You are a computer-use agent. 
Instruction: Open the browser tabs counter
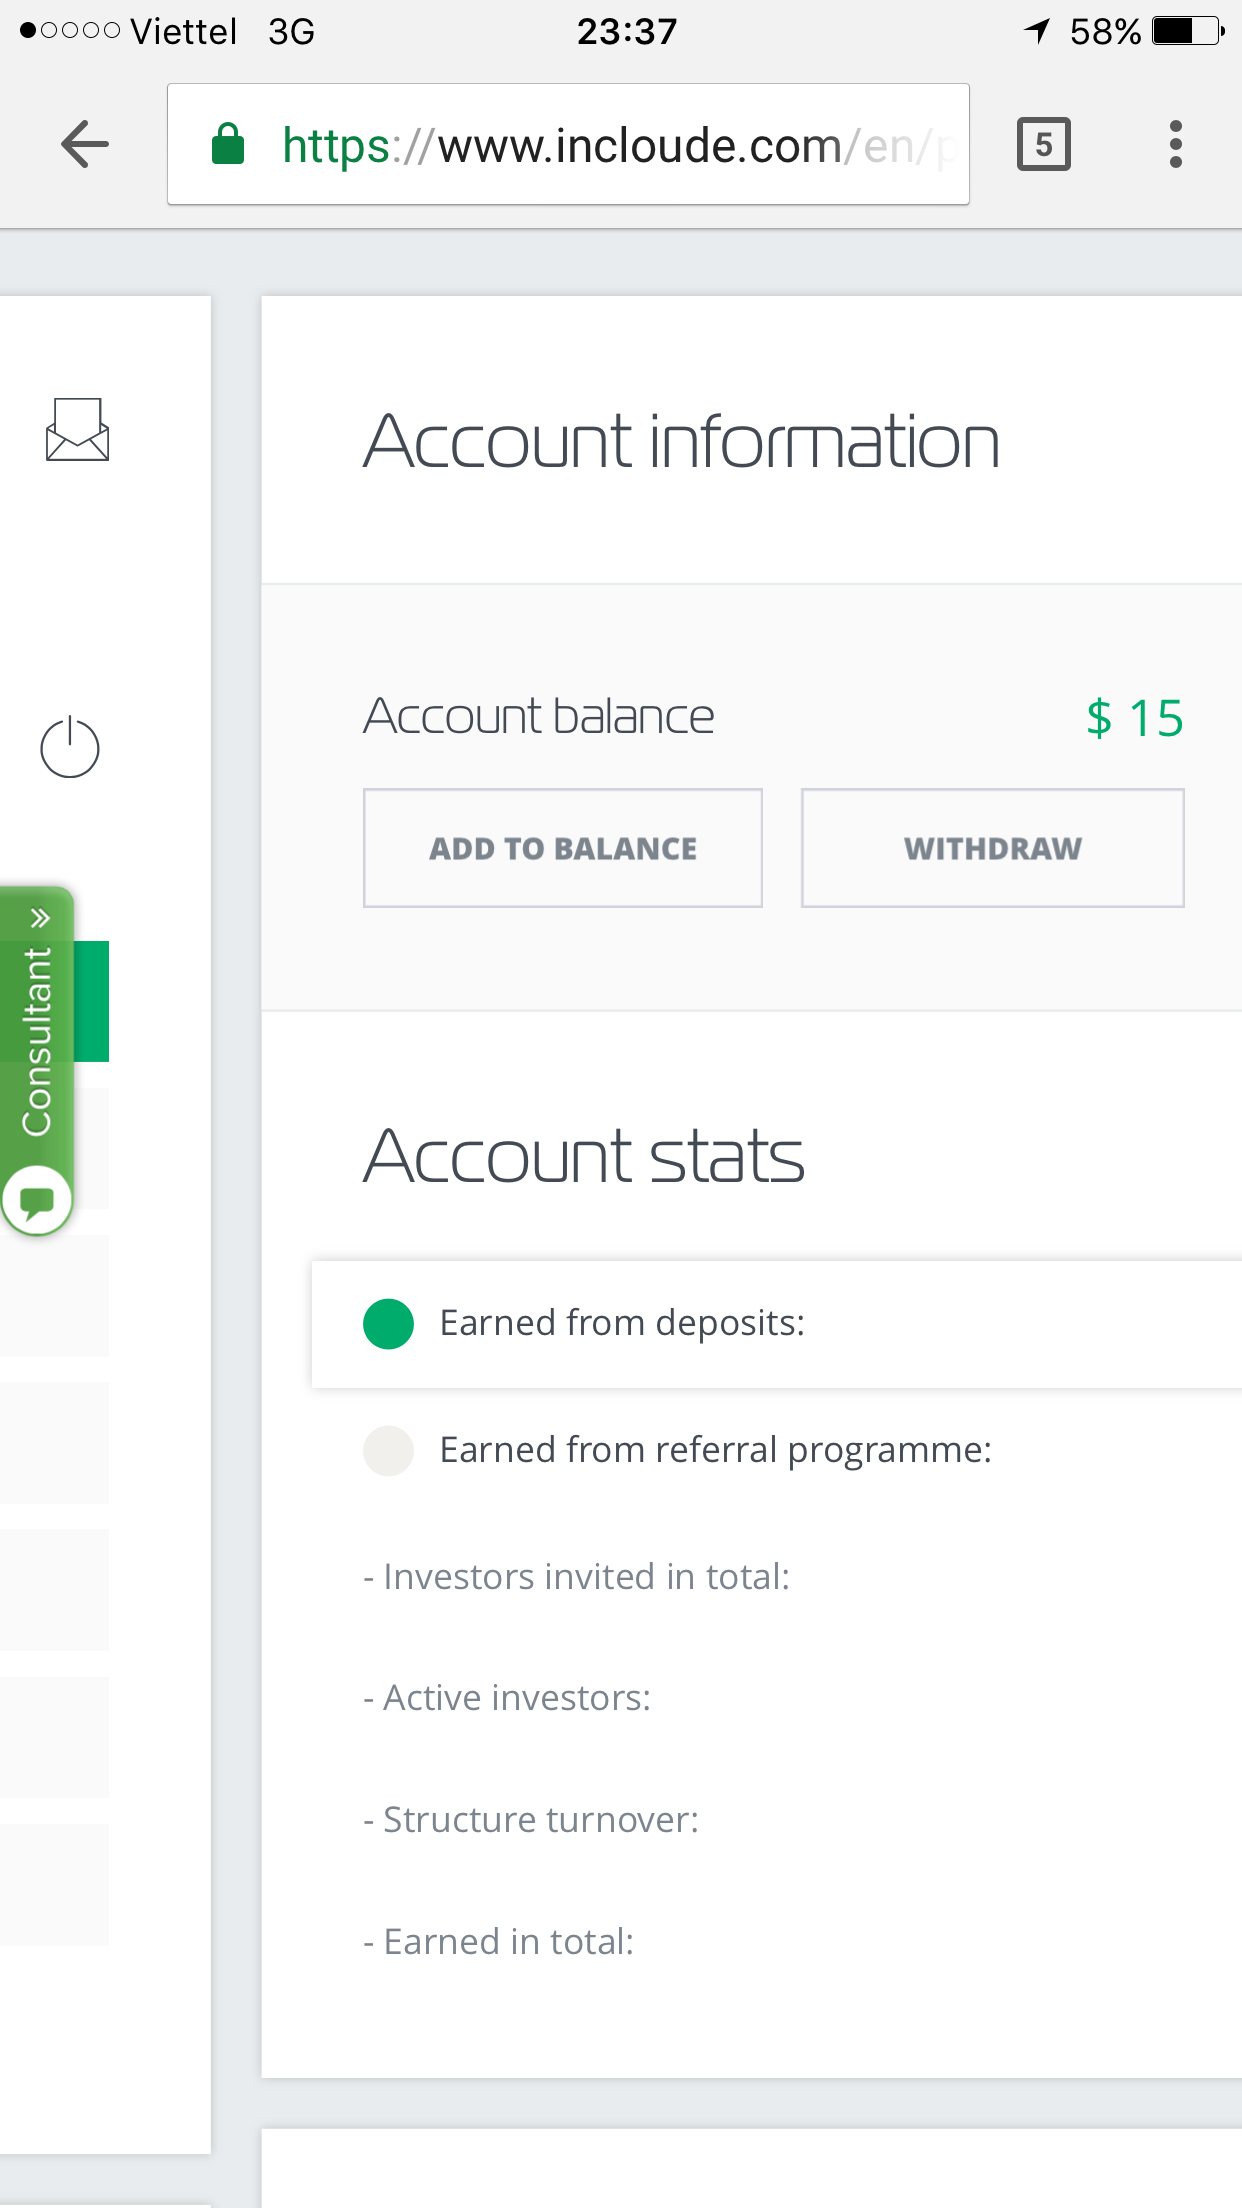coord(1043,145)
